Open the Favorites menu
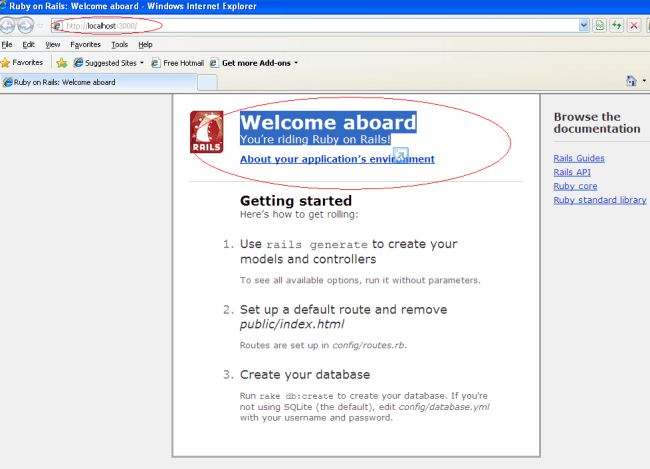This screenshot has width=650, height=469. pos(85,44)
